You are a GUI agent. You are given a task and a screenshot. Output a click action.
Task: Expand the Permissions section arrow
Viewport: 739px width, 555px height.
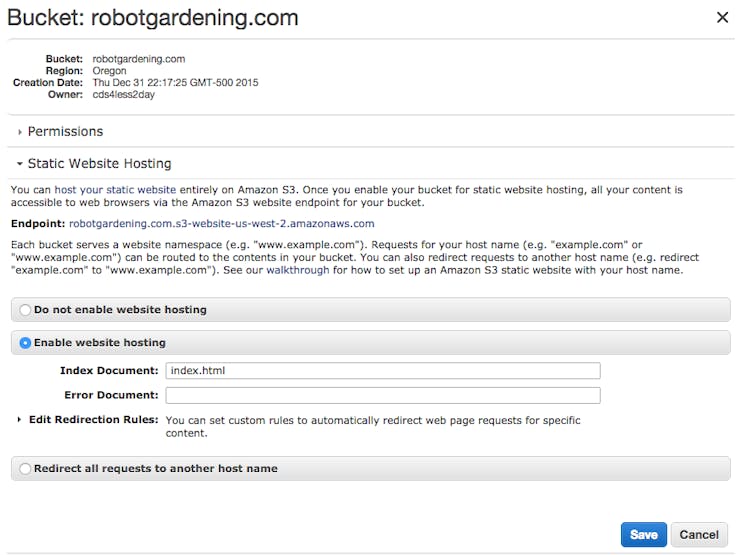19,132
